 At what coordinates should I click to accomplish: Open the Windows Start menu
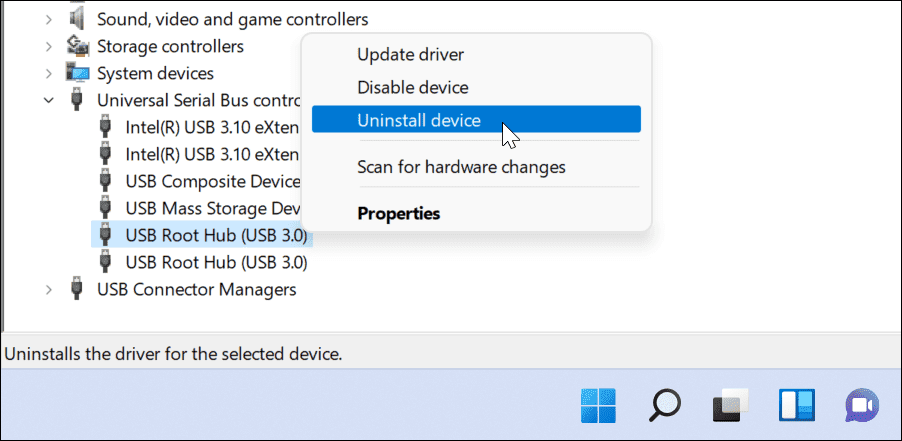599,405
